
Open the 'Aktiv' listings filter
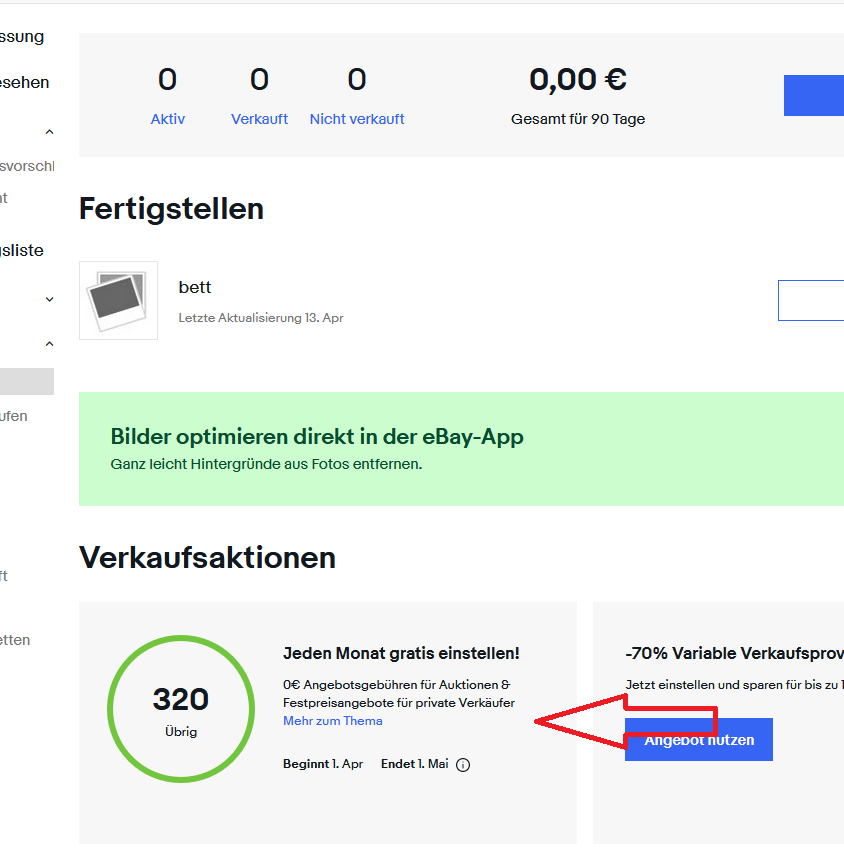167,118
